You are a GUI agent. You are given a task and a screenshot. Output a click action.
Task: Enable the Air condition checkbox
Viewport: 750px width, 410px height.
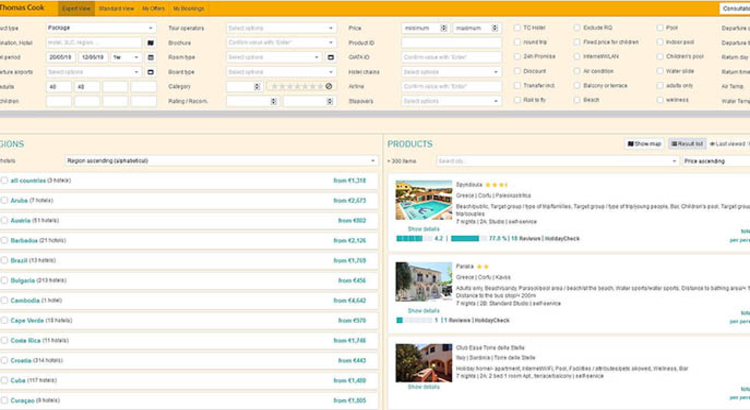click(x=577, y=71)
